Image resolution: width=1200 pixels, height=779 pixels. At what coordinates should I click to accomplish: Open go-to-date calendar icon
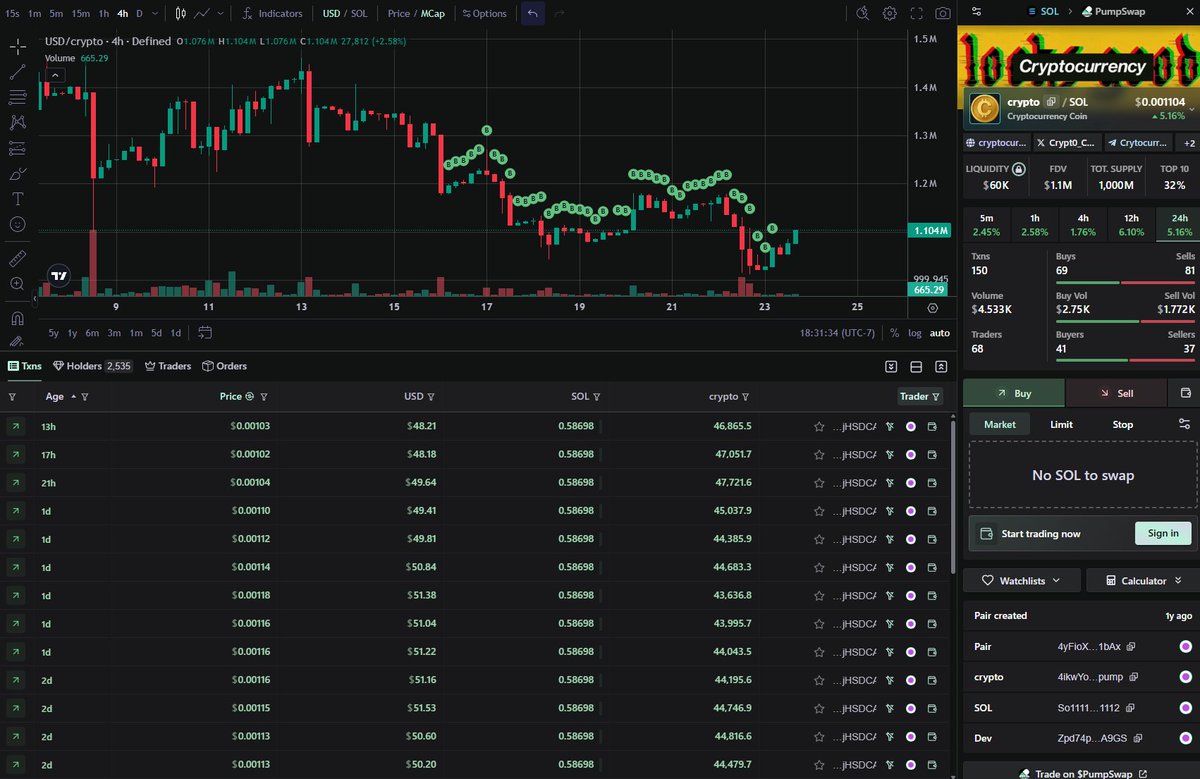click(x=205, y=333)
